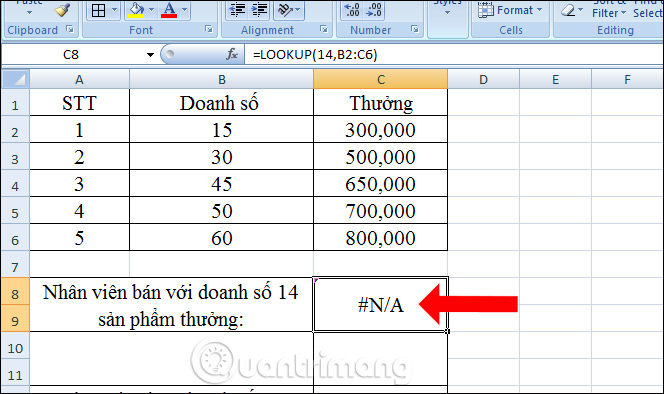
Task: Select column B header
Action: click(221, 79)
